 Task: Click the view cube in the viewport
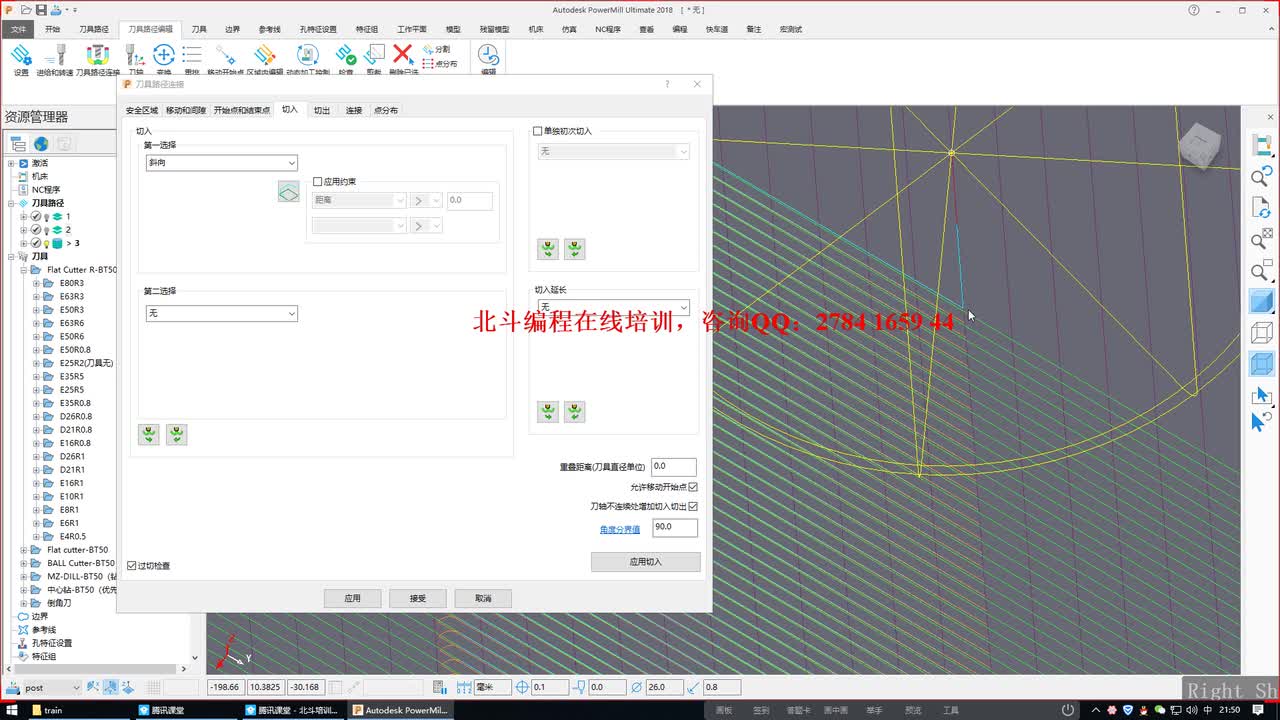tap(1198, 148)
